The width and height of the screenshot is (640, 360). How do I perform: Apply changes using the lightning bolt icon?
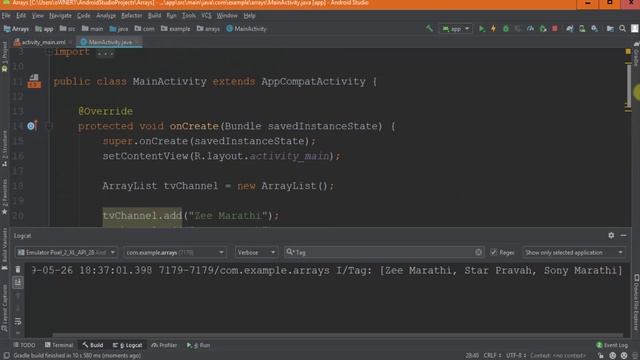click(x=493, y=29)
